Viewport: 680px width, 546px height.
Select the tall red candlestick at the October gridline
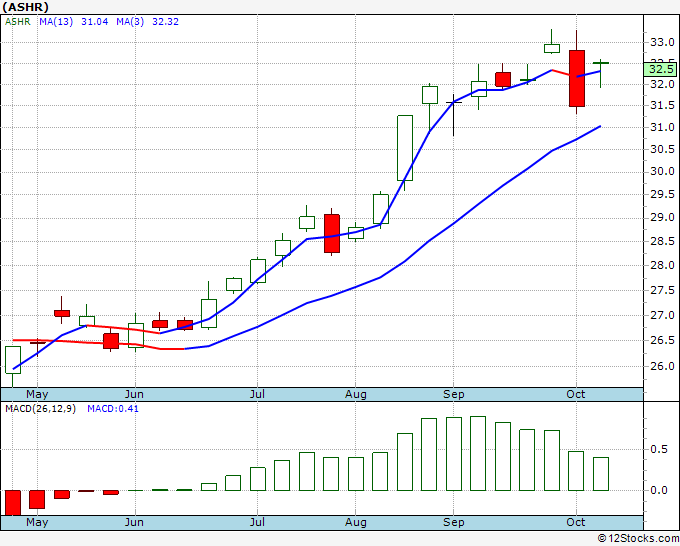pyautogui.click(x=577, y=78)
